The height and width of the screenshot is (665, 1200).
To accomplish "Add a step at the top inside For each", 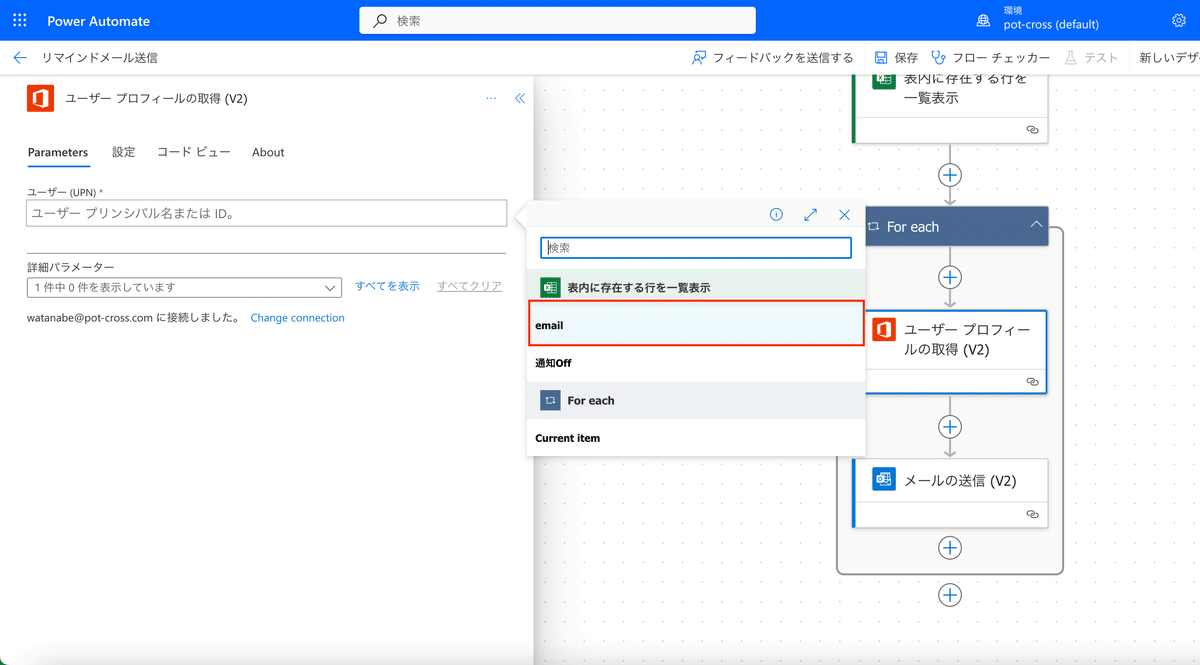I will (x=950, y=277).
